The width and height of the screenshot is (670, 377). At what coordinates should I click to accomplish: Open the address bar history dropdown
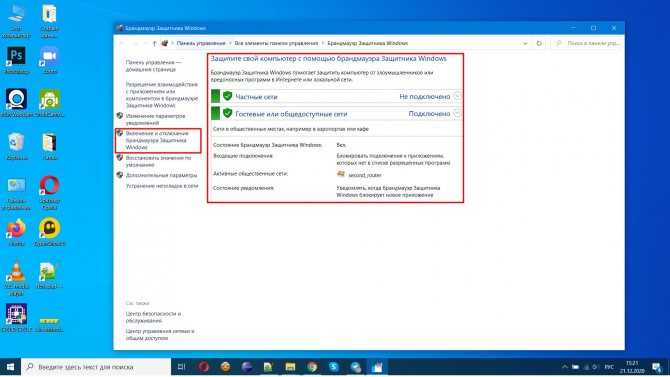tap(525, 43)
